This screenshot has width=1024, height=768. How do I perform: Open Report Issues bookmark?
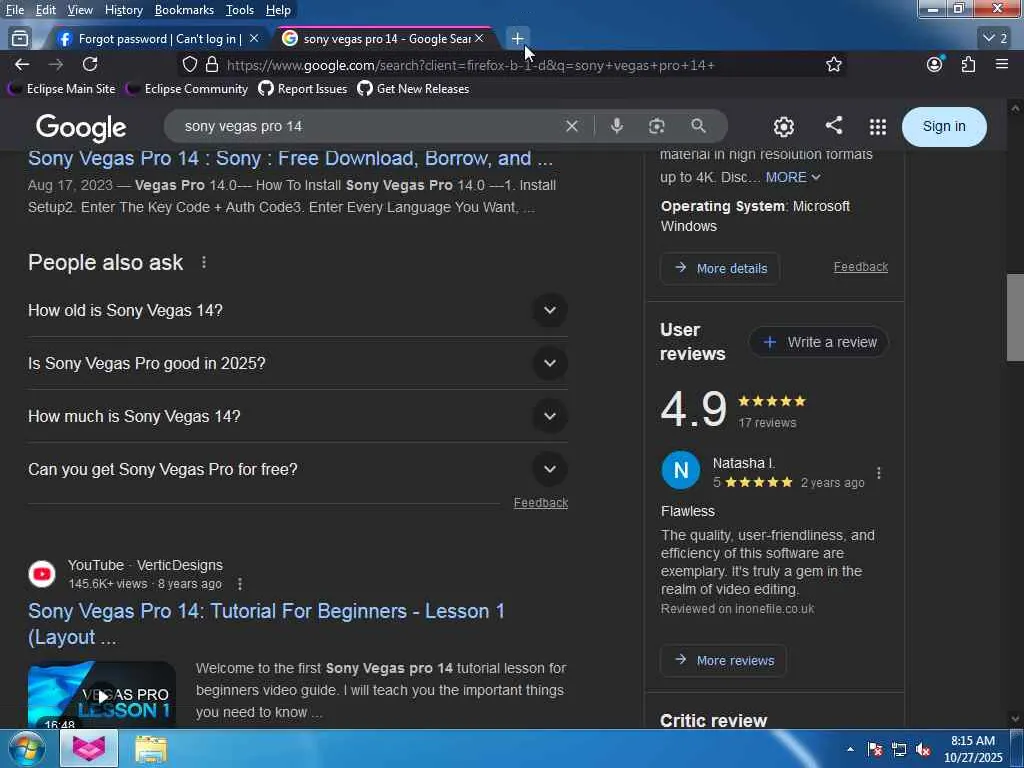(303, 89)
